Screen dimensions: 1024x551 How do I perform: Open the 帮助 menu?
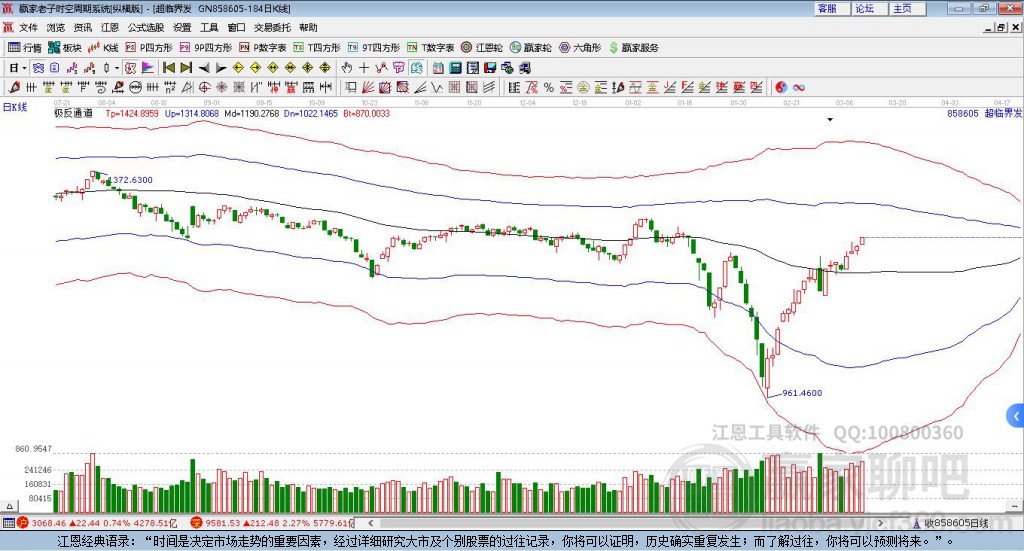(x=308, y=27)
